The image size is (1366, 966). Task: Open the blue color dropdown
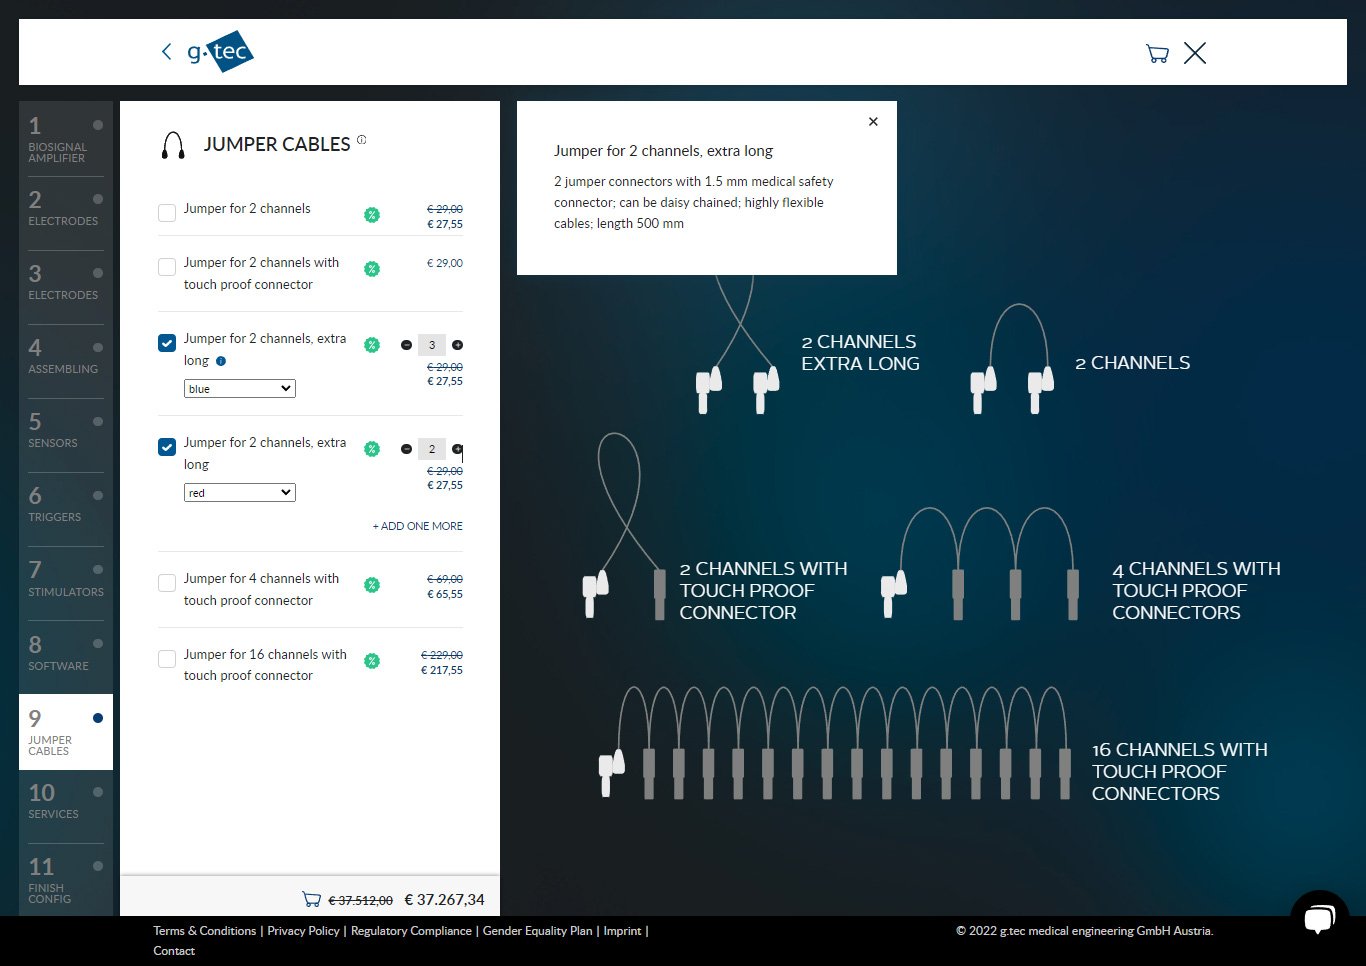tap(240, 389)
